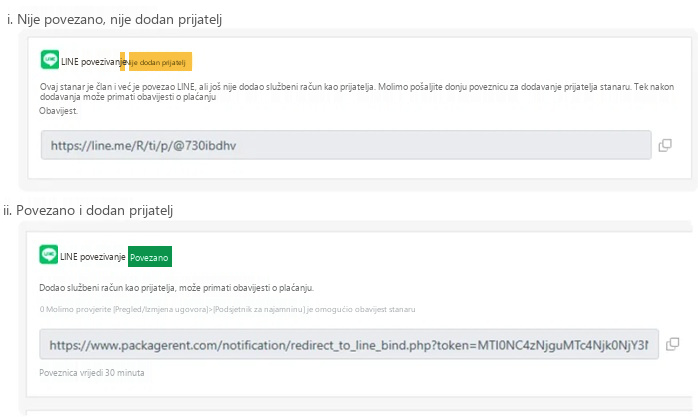Click 'LINE povezivanje' label in second card
Image resolution: width=698 pixels, height=417 pixels.
click(93, 257)
